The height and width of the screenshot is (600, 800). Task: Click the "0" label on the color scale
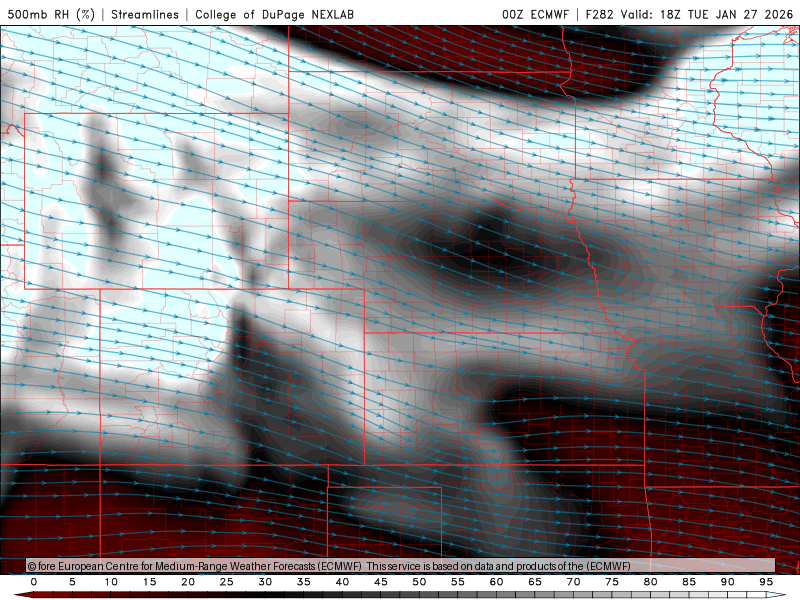(34, 582)
